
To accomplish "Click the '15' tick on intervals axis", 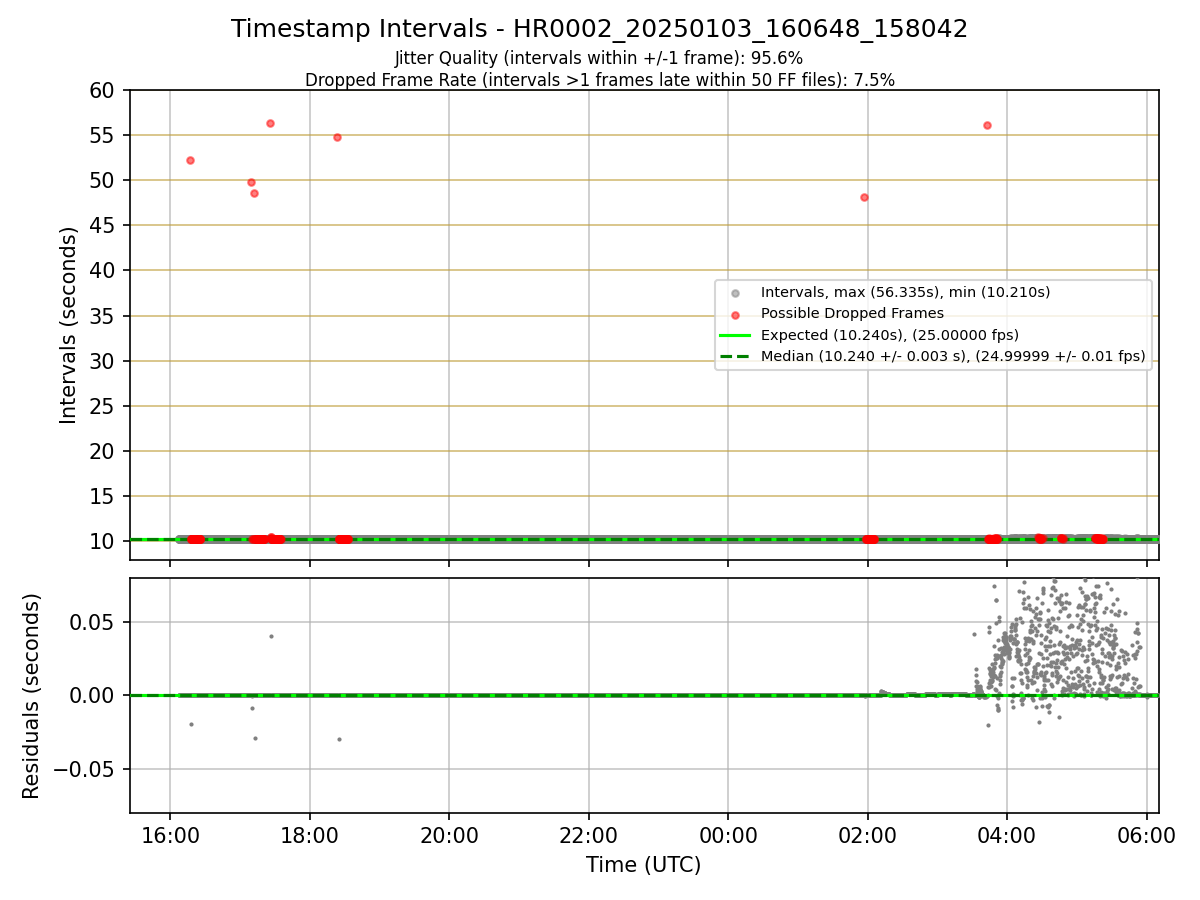I will [x=104, y=497].
